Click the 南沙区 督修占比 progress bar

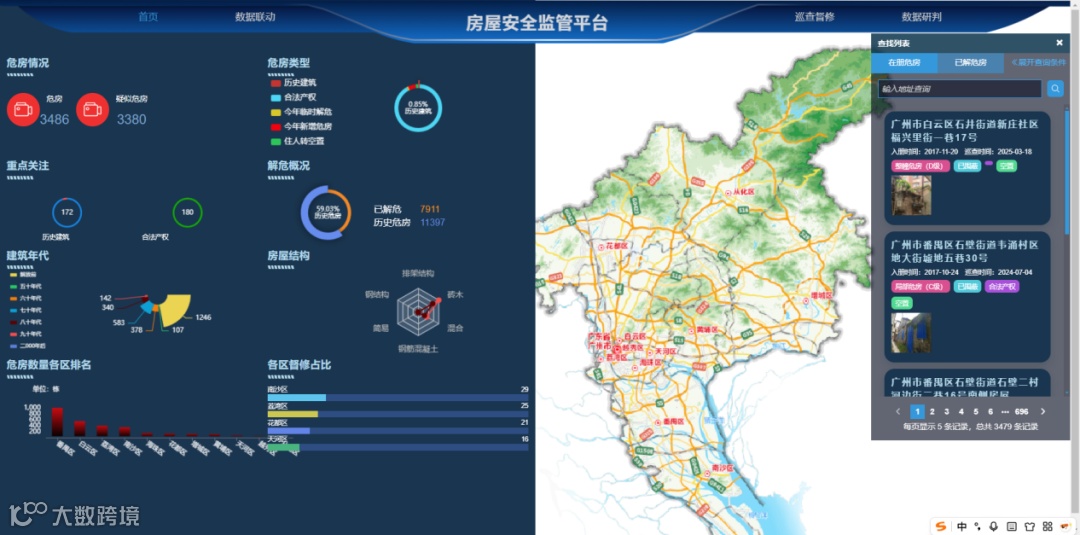397,397
